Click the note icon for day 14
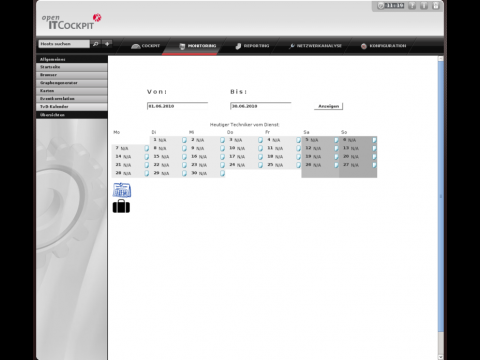The width and height of the screenshot is (480, 360). 146,157
